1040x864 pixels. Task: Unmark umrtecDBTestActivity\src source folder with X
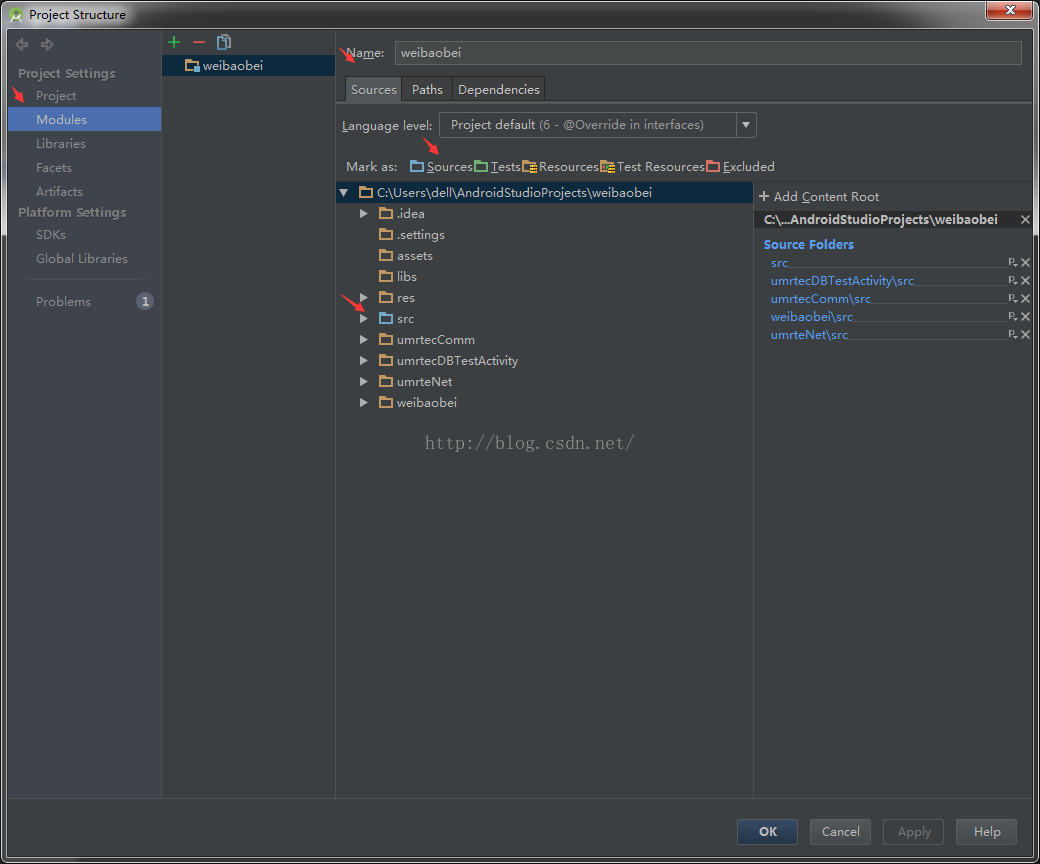pyautogui.click(x=1025, y=280)
